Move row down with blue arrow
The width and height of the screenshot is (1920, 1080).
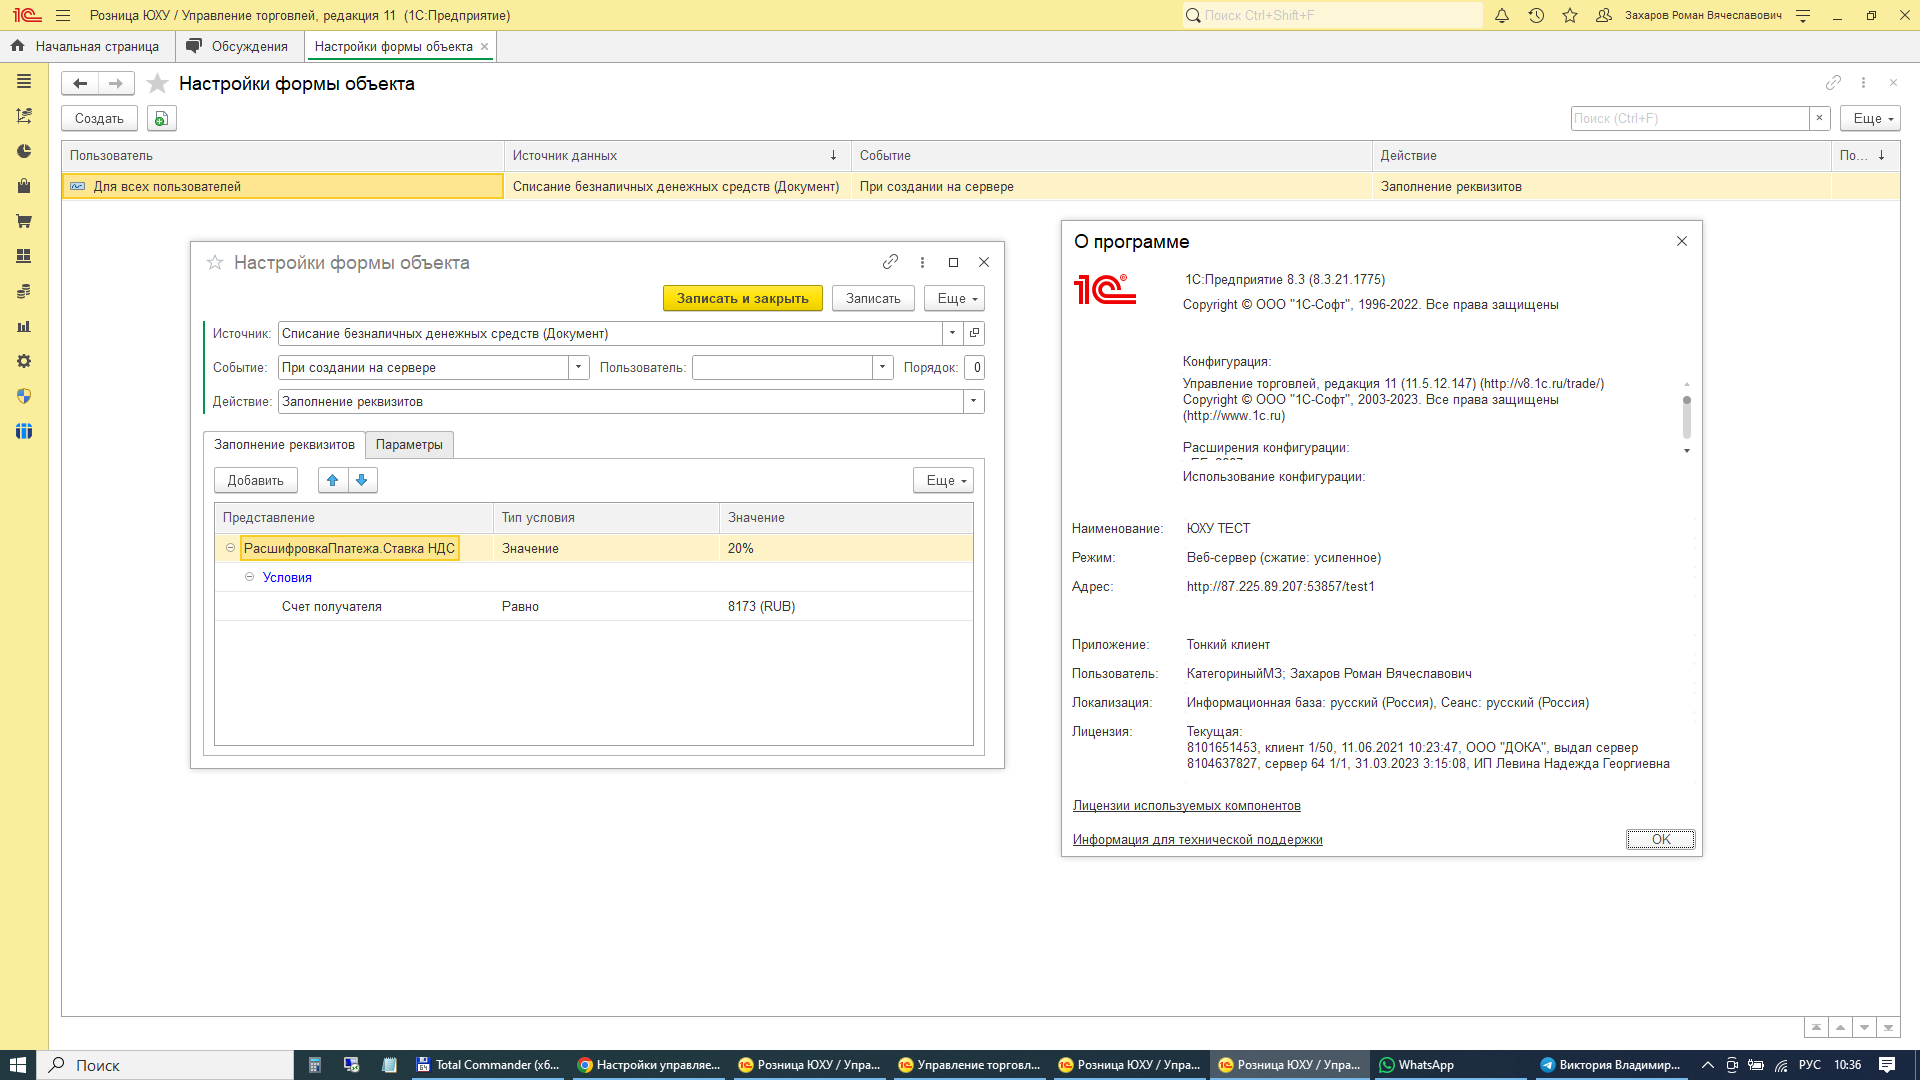tap(362, 481)
